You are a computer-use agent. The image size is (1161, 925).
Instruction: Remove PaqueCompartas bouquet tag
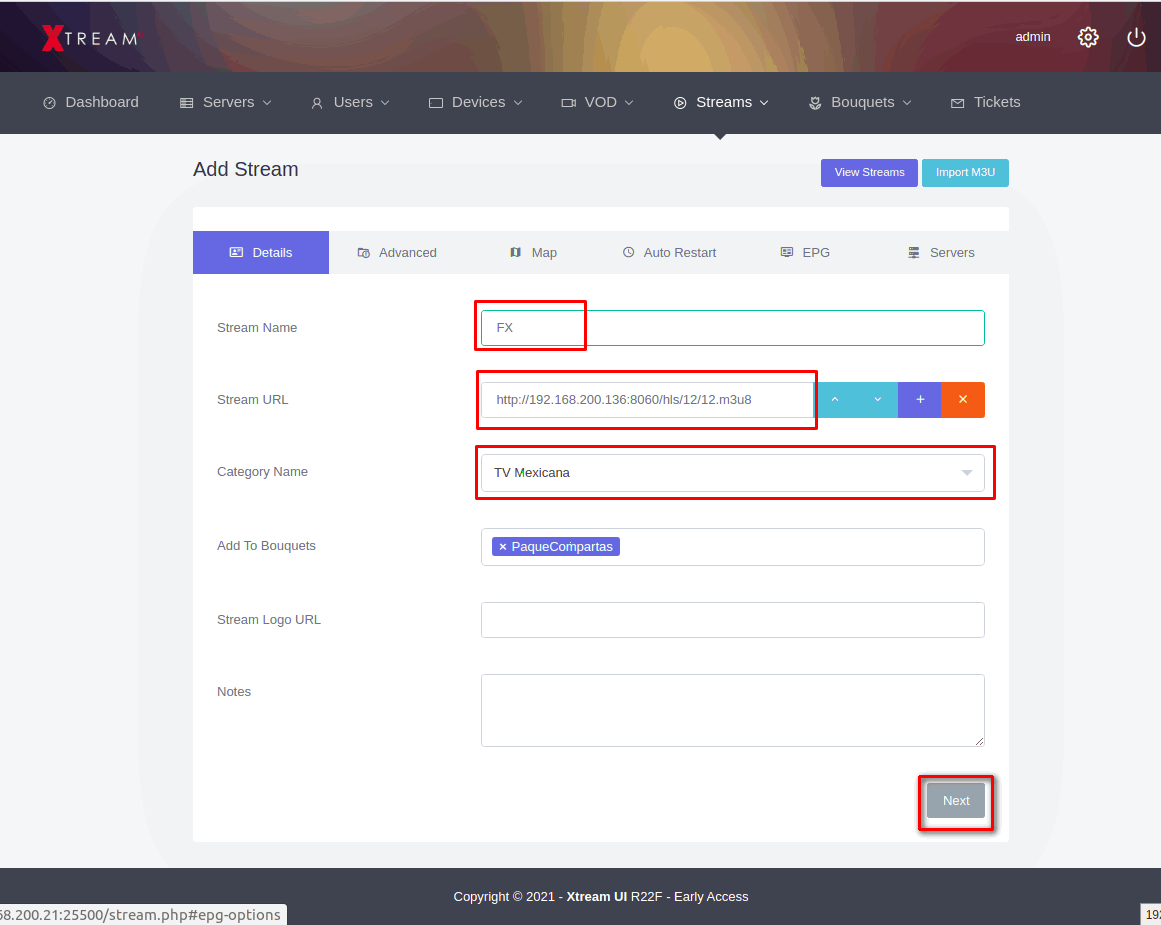coord(503,547)
